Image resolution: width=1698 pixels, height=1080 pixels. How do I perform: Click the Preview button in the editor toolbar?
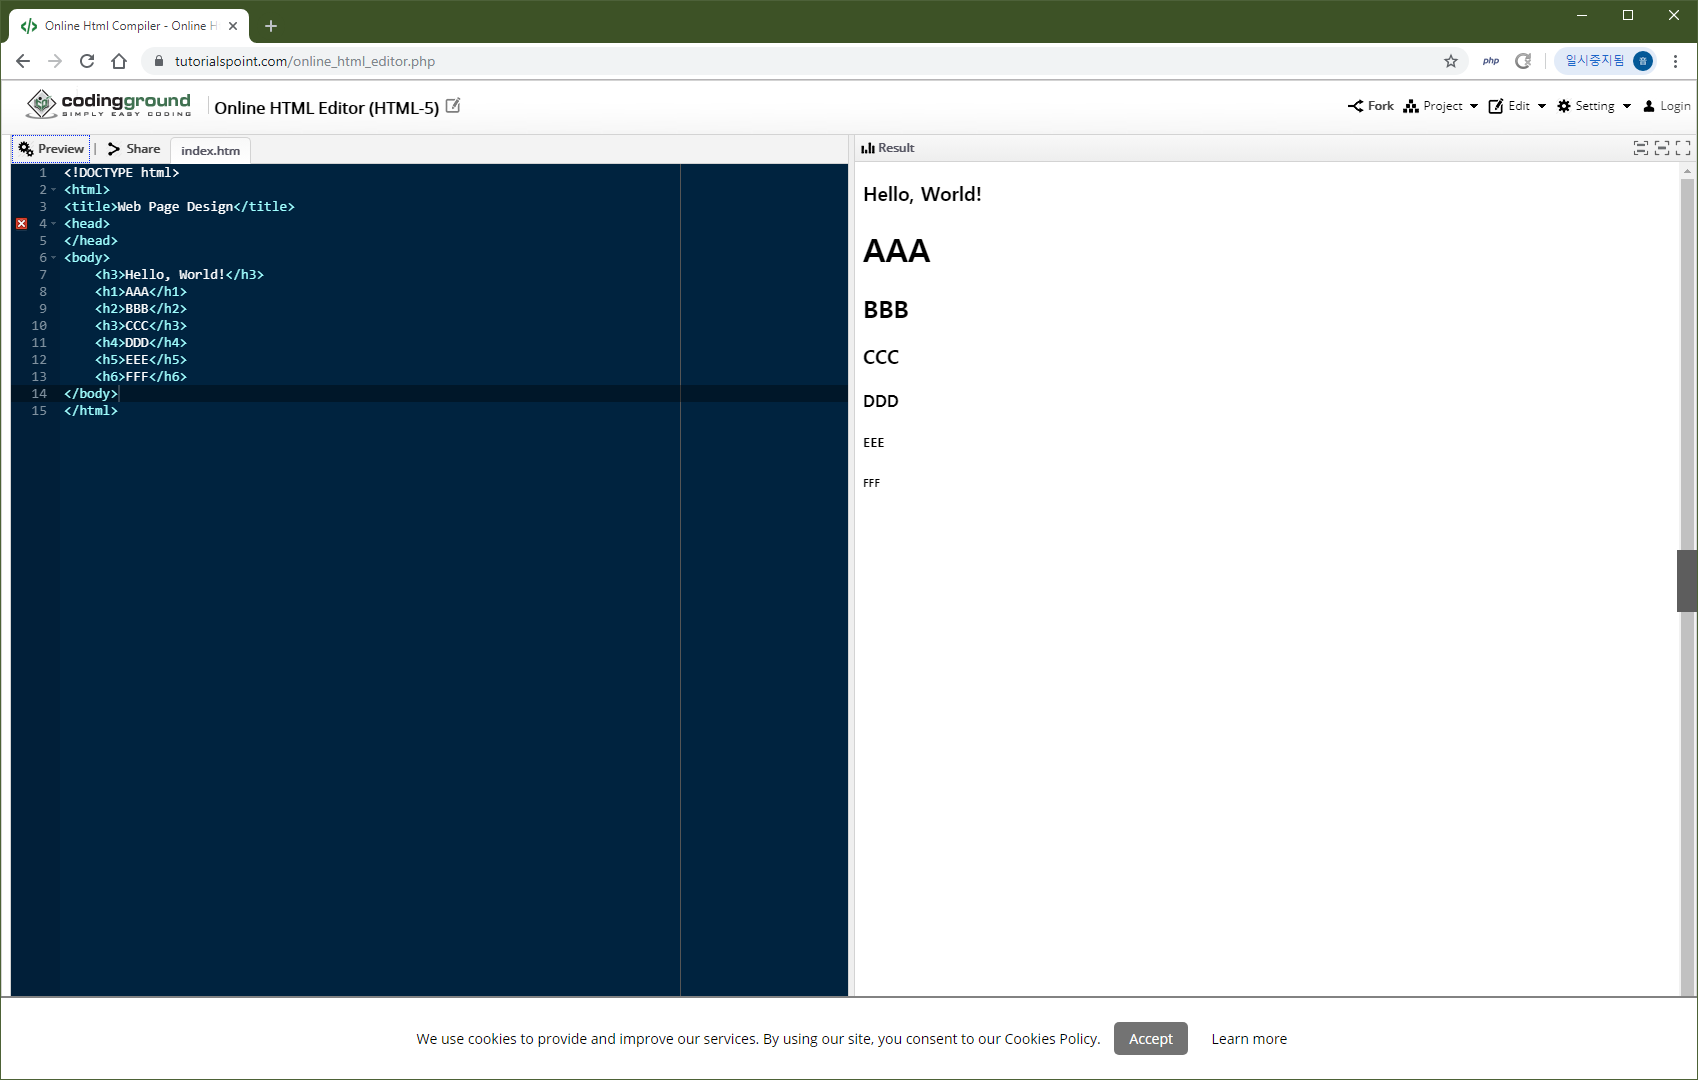coord(51,149)
